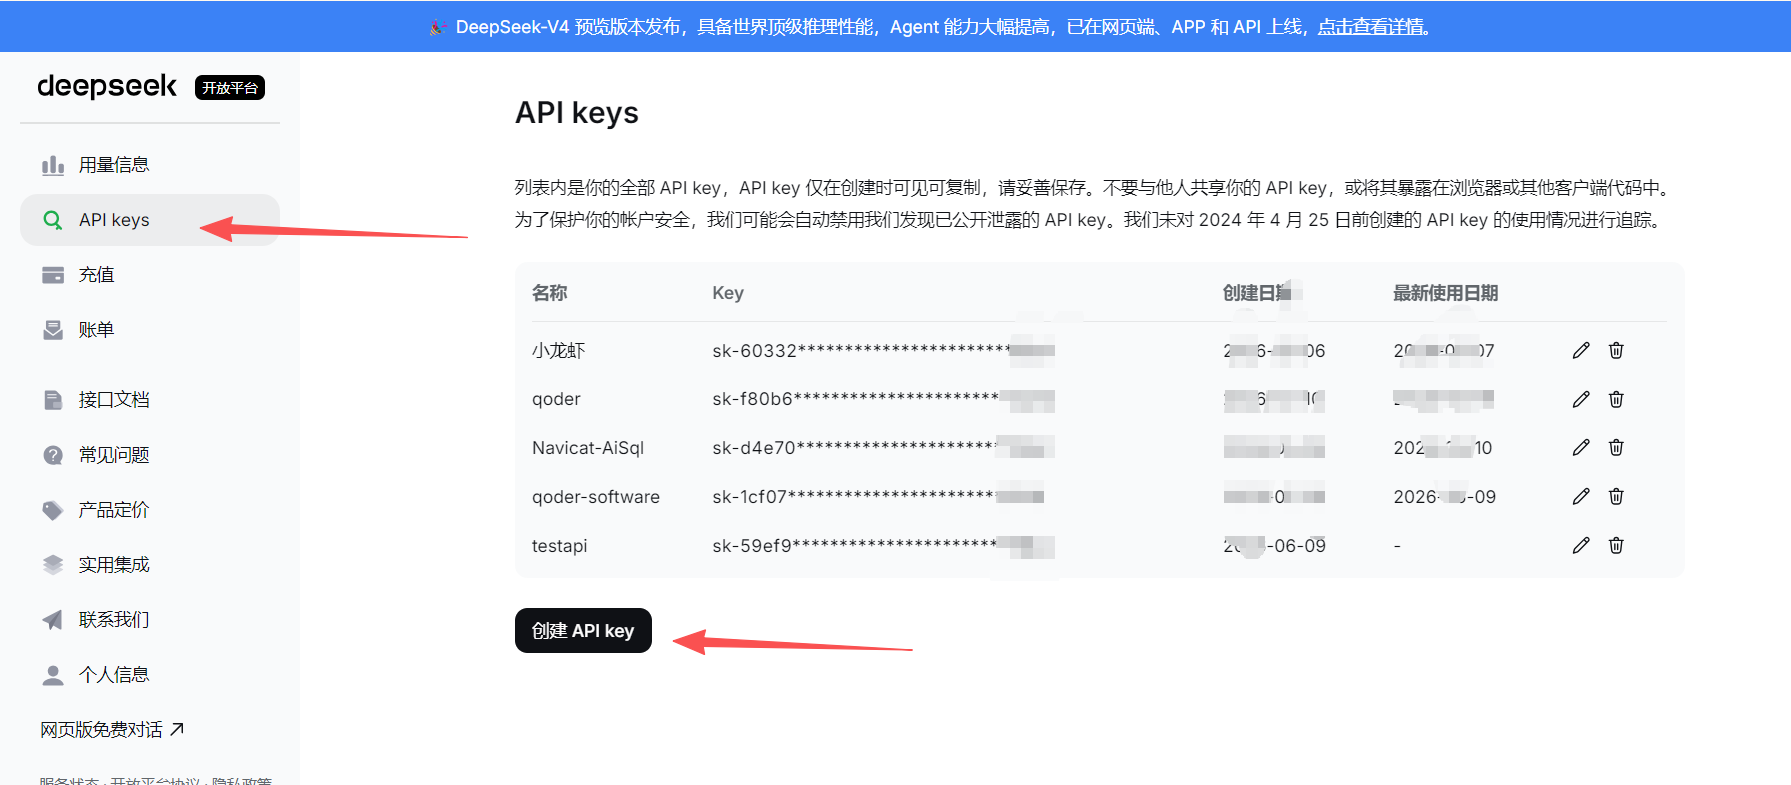This screenshot has height=785, width=1791.
Task: Click the sk-59ef9 key value
Action: [x=883, y=546]
